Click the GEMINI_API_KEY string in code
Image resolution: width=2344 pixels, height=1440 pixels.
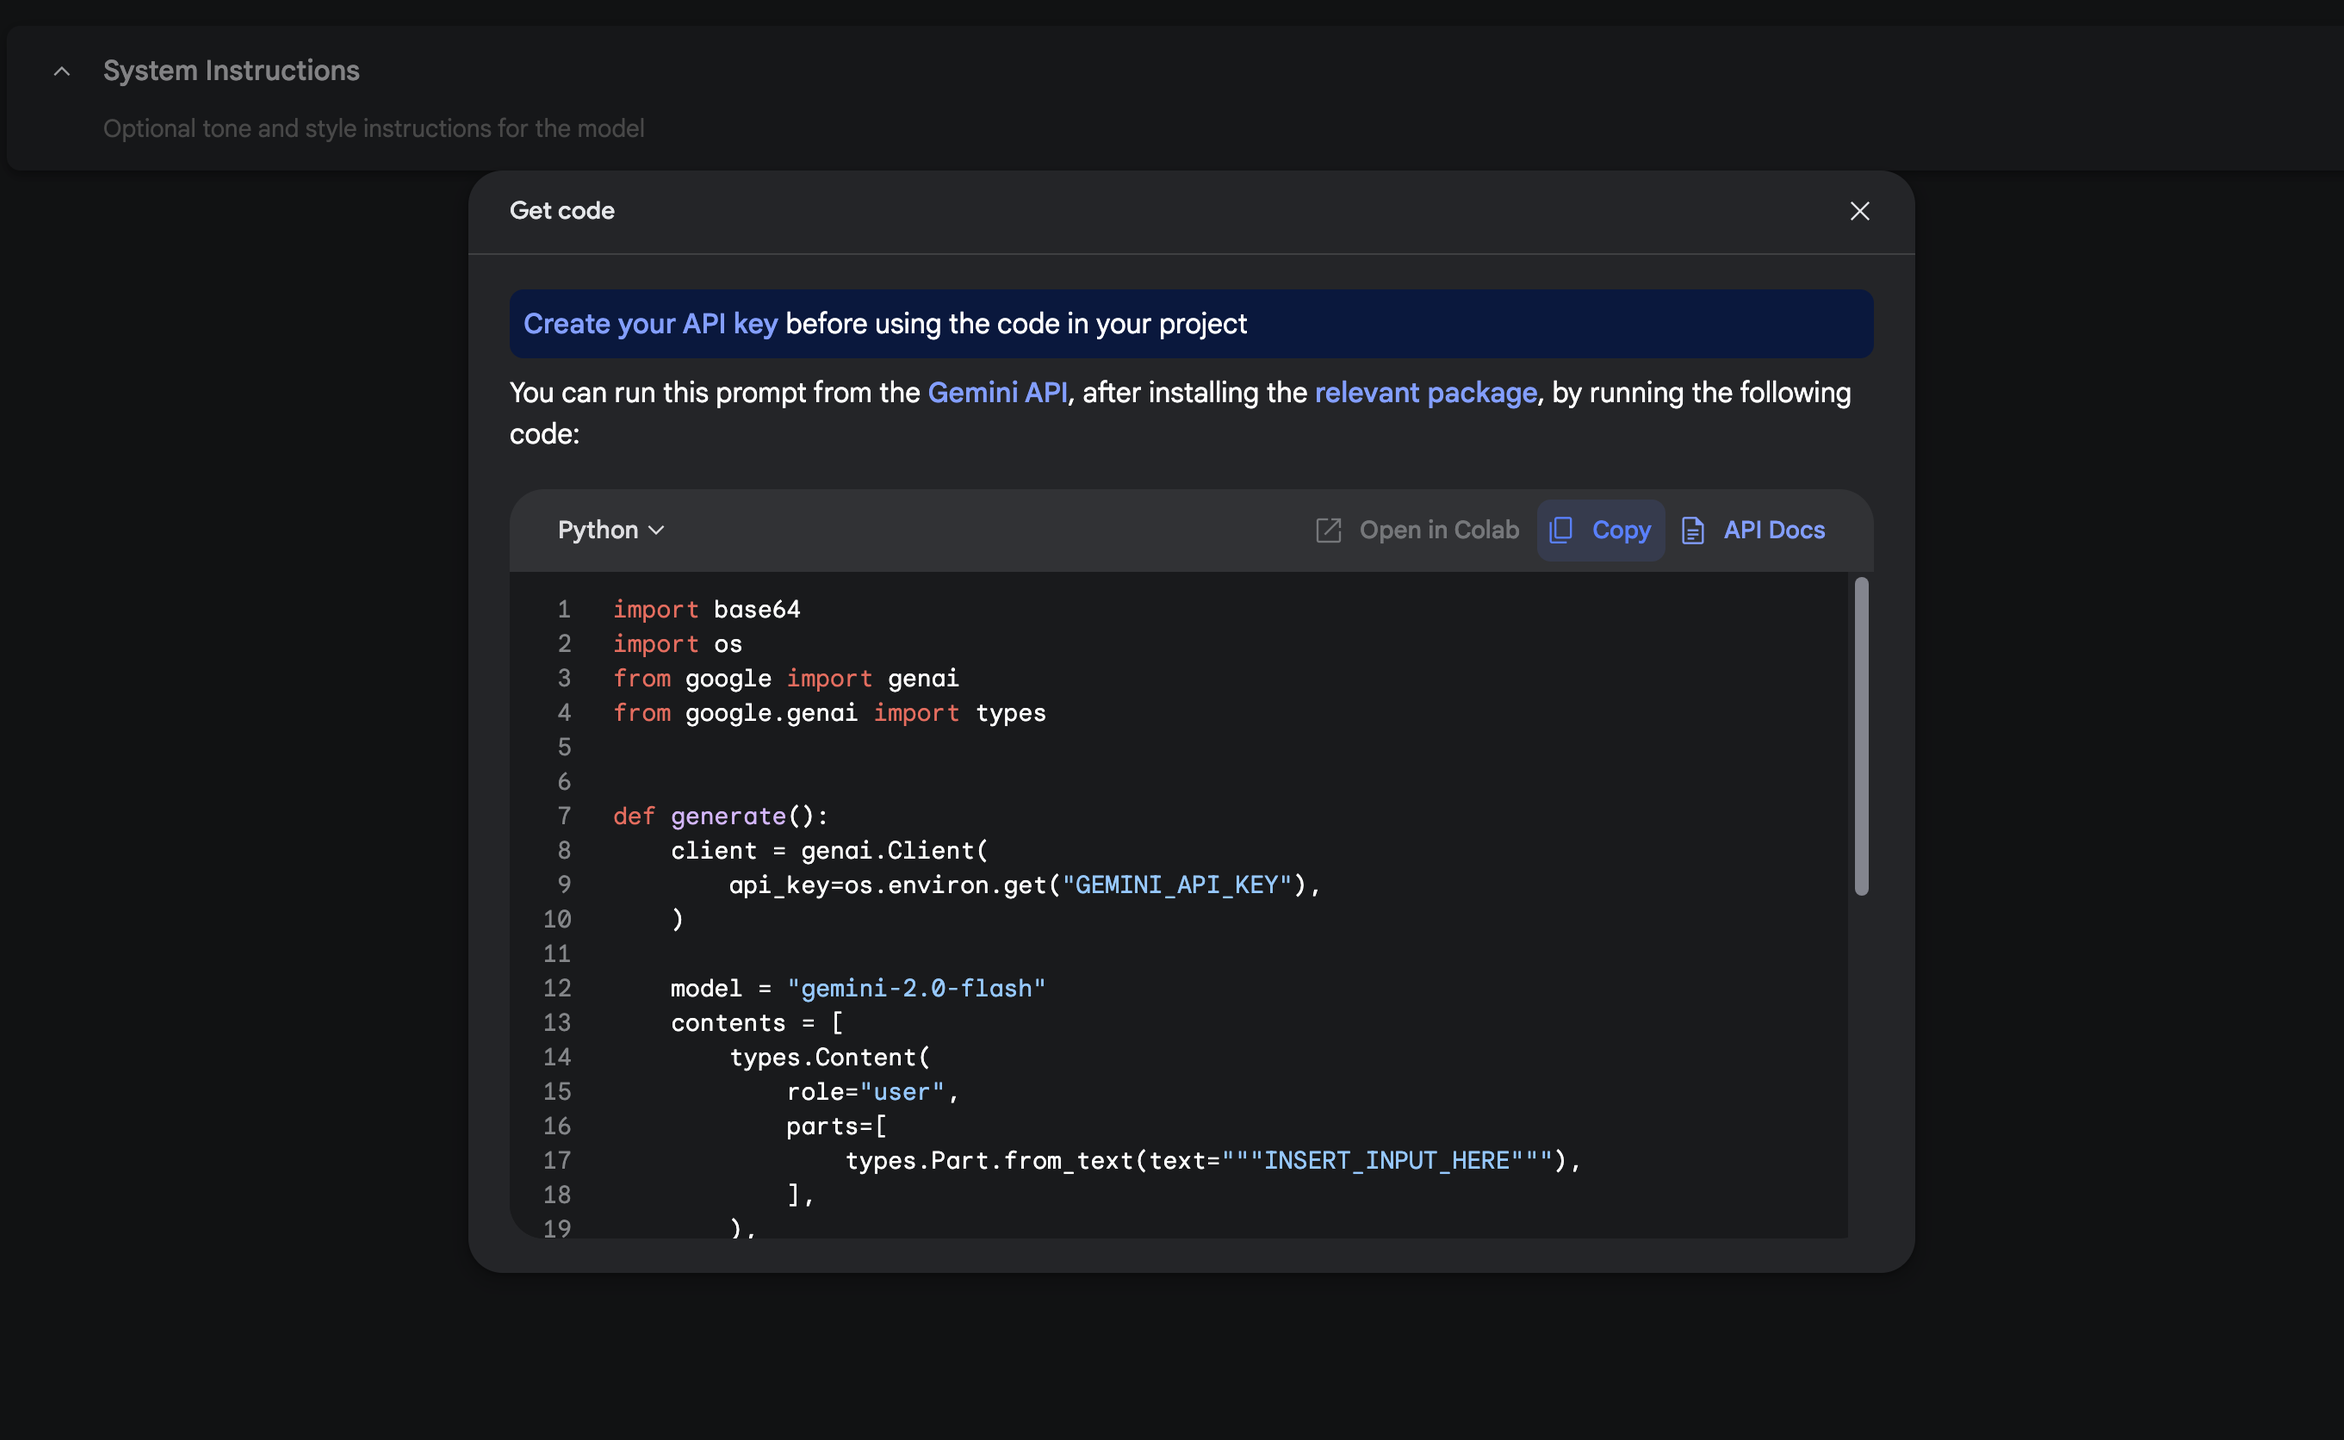1176,885
